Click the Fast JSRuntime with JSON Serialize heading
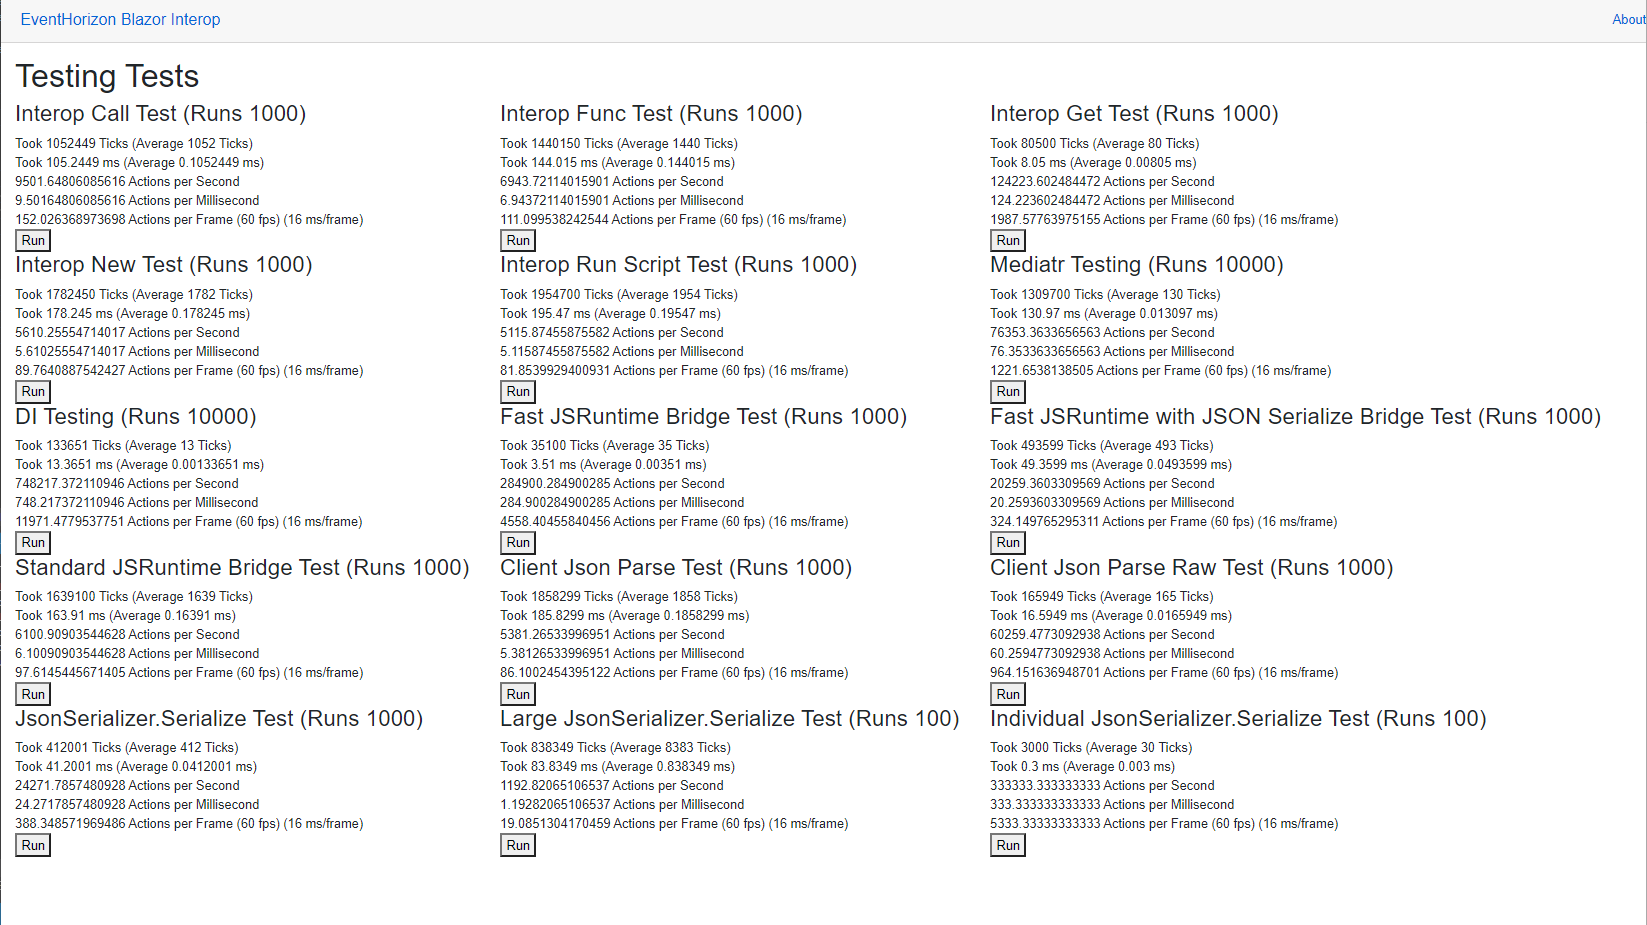The image size is (1647, 925). pos(1295,417)
